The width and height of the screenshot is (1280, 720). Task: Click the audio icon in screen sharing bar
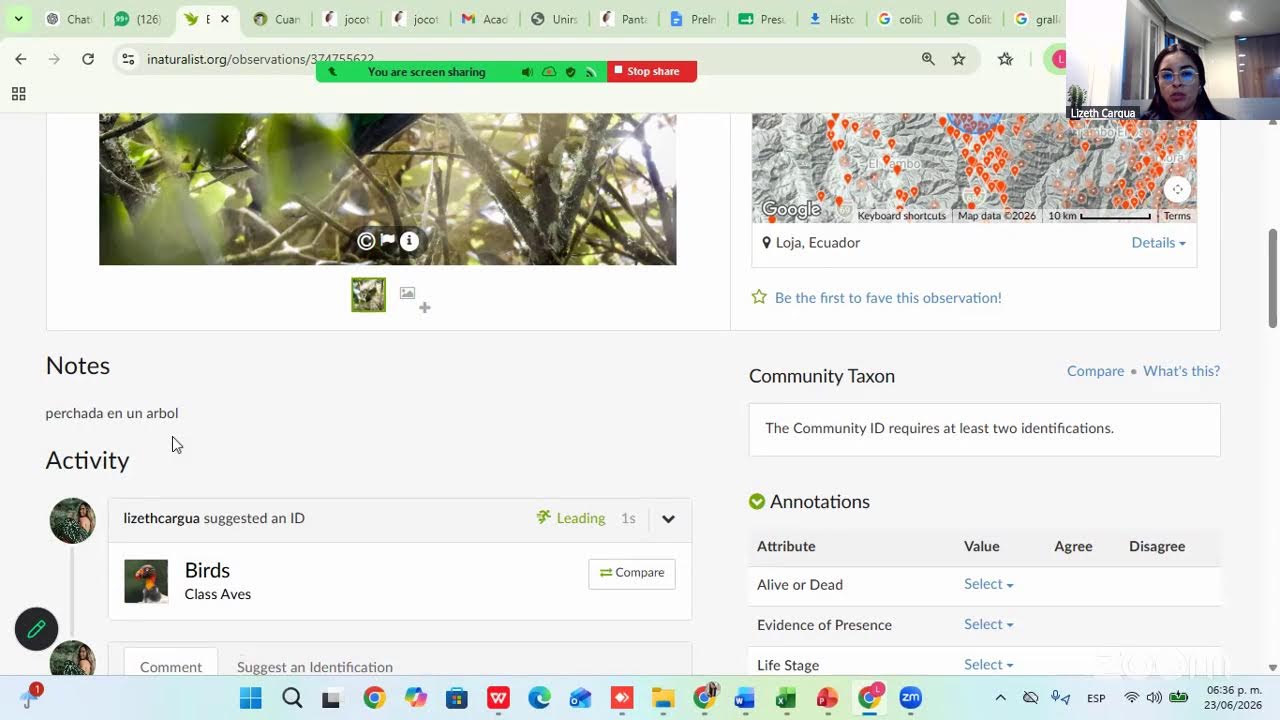point(527,72)
